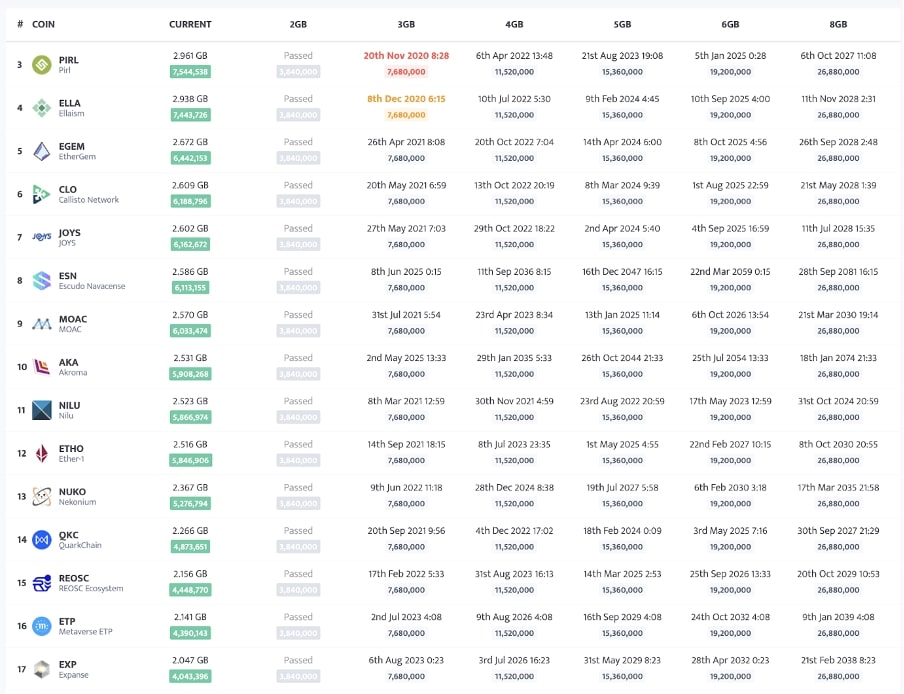Click the REOSC Ecosystem coin icon

coord(42,583)
